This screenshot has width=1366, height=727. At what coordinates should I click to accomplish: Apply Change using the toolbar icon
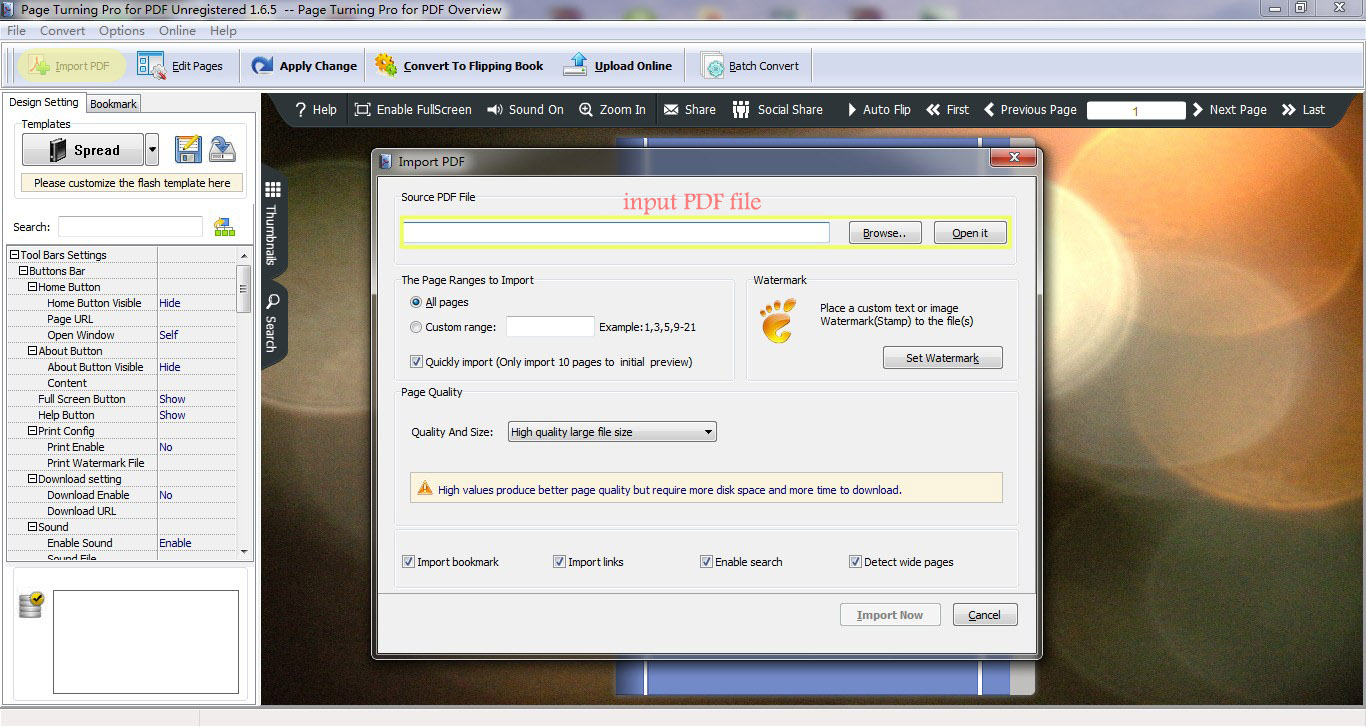[x=262, y=66]
